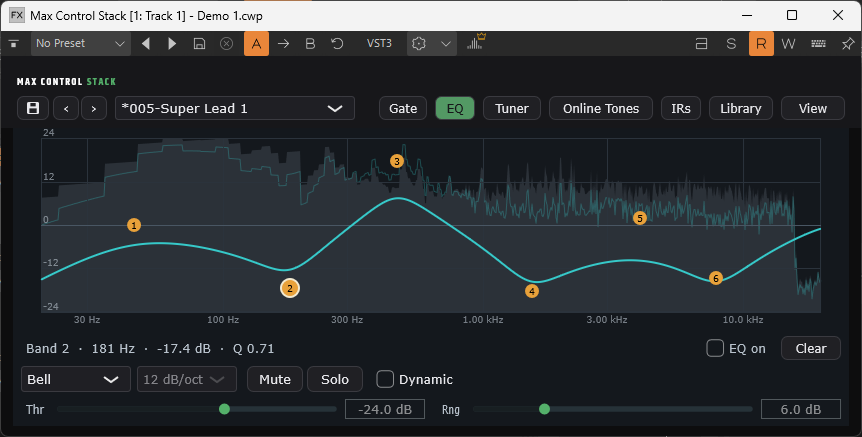Enable the Dynamic checkbox
862x437 pixels.
(385, 379)
